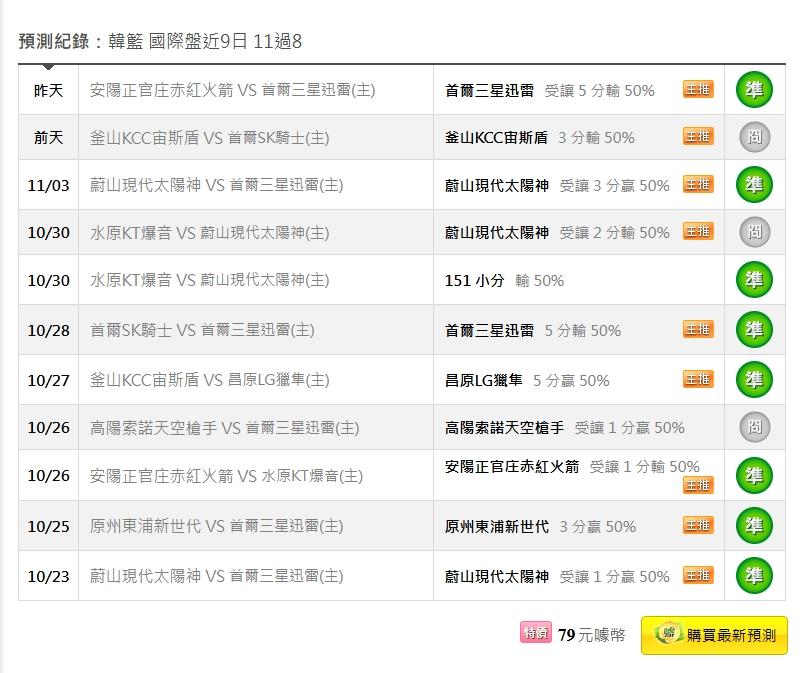Click pink 特價 price tag icon
Image resolution: width=801 pixels, height=673 pixels.
click(x=536, y=633)
